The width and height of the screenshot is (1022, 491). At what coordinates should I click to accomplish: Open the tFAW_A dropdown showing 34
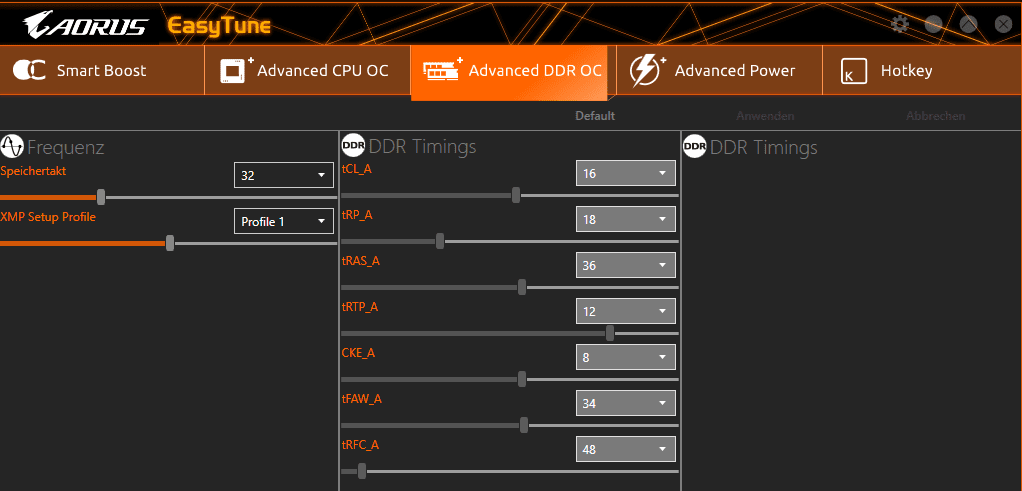point(626,403)
